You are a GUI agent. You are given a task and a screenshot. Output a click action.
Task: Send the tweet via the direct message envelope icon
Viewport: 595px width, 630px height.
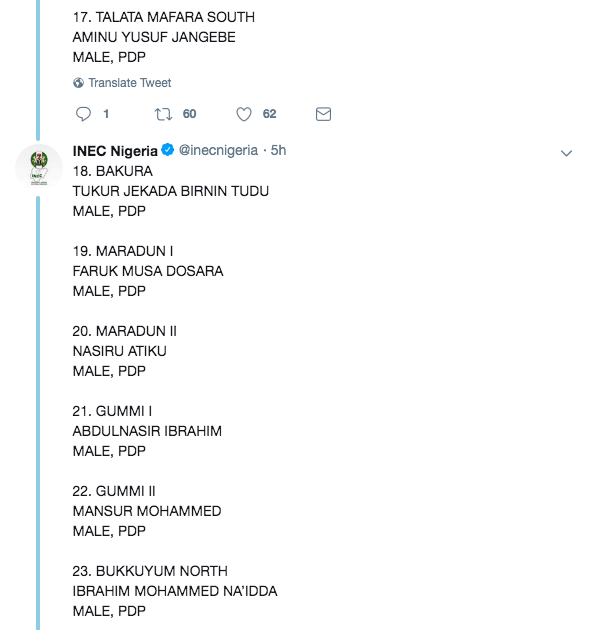[x=323, y=114]
